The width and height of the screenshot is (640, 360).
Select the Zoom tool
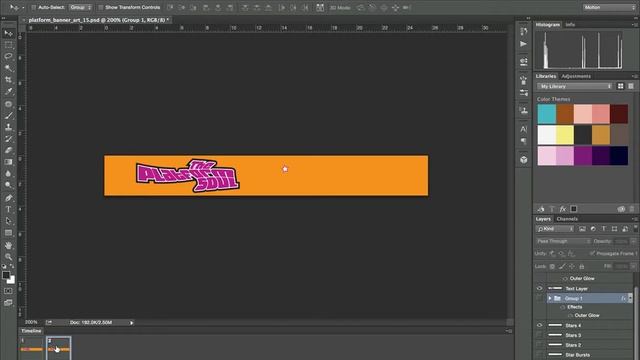(9, 257)
